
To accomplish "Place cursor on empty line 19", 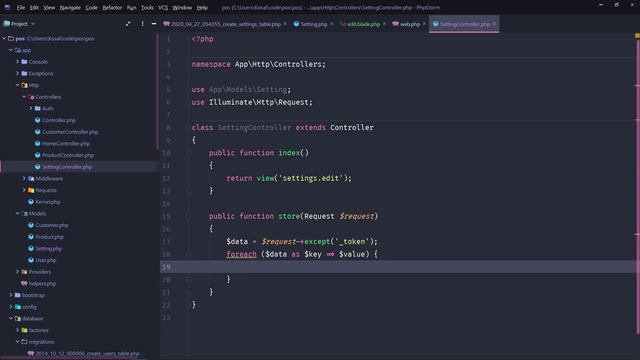I will pyautogui.click(x=398, y=267).
